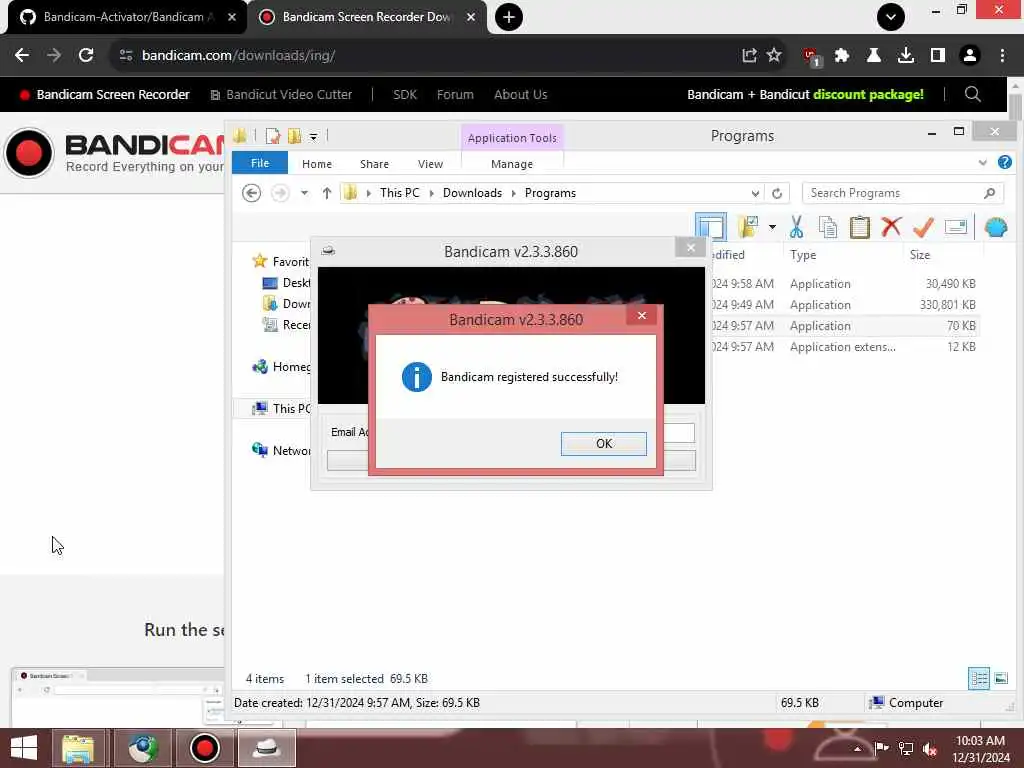This screenshot has width=1024, height=768.
Task: Select the Application Tools contextual tab
Action: [512, 138]
